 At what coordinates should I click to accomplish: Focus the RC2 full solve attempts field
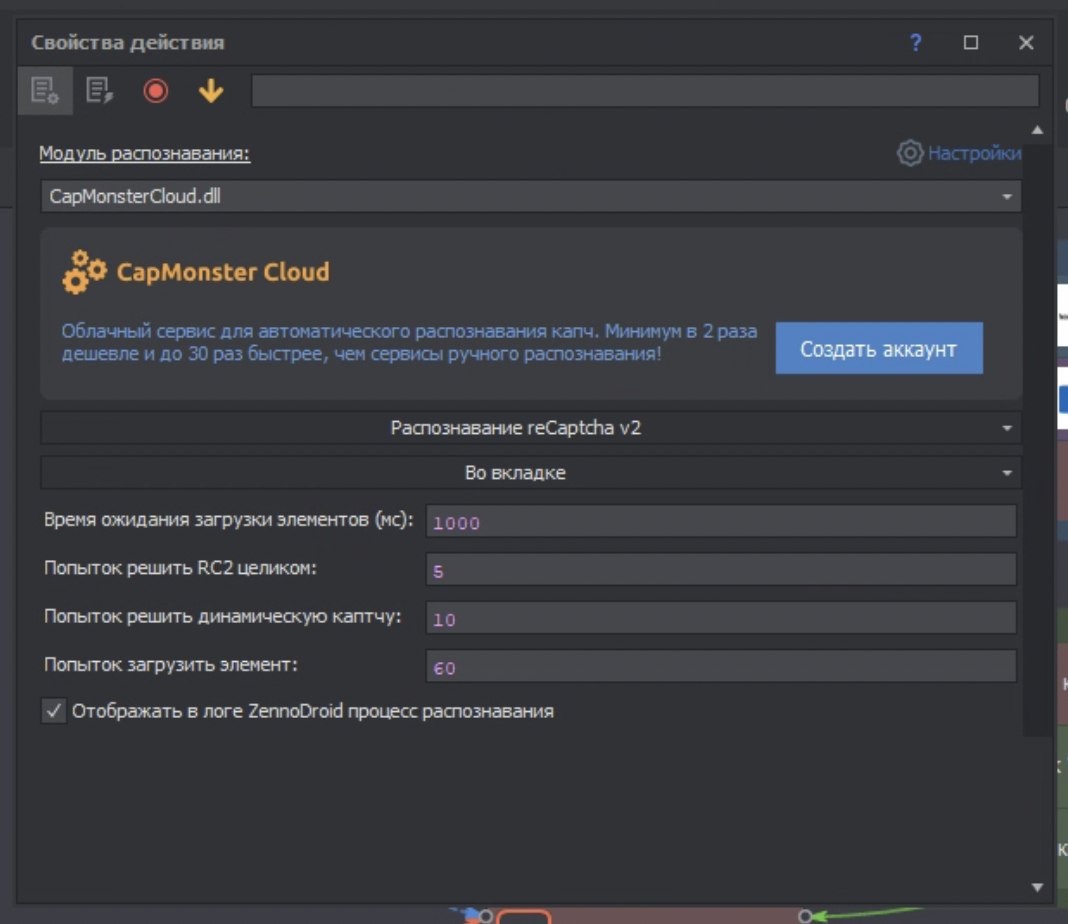coord(721,570)
